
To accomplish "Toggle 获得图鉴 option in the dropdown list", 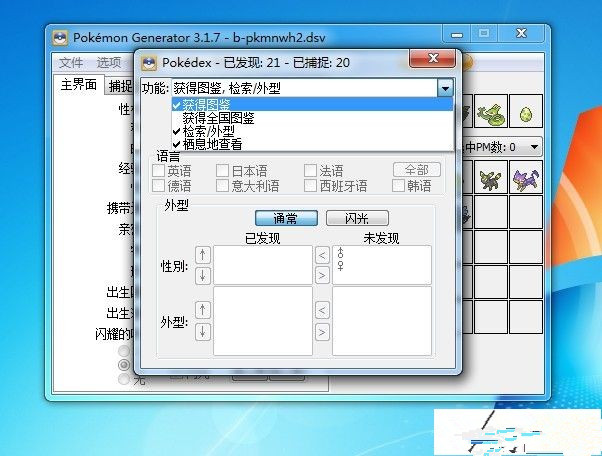I will [x=313, y=104].
